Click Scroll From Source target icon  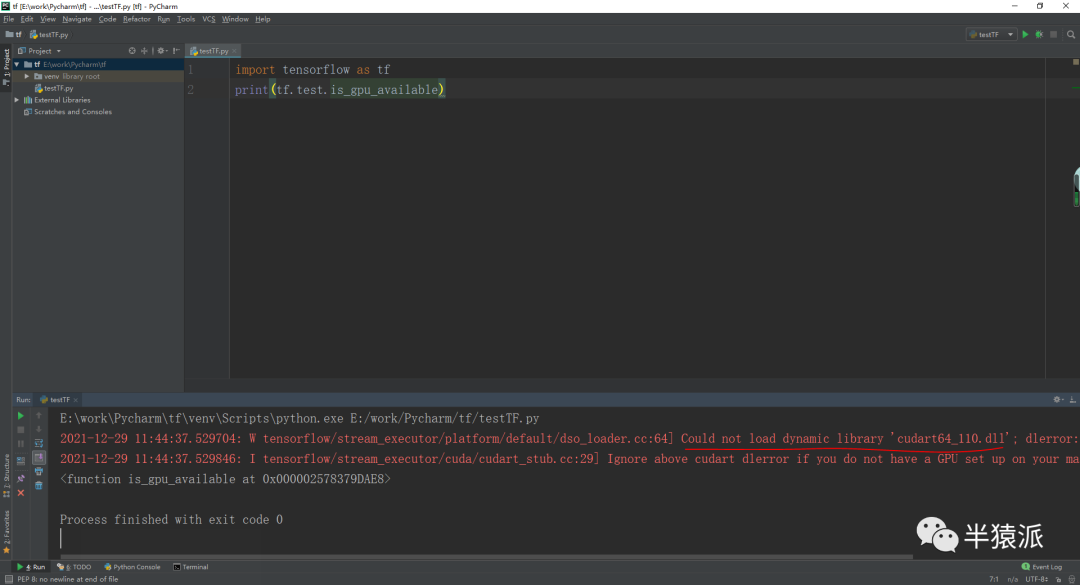pos(132,51)
